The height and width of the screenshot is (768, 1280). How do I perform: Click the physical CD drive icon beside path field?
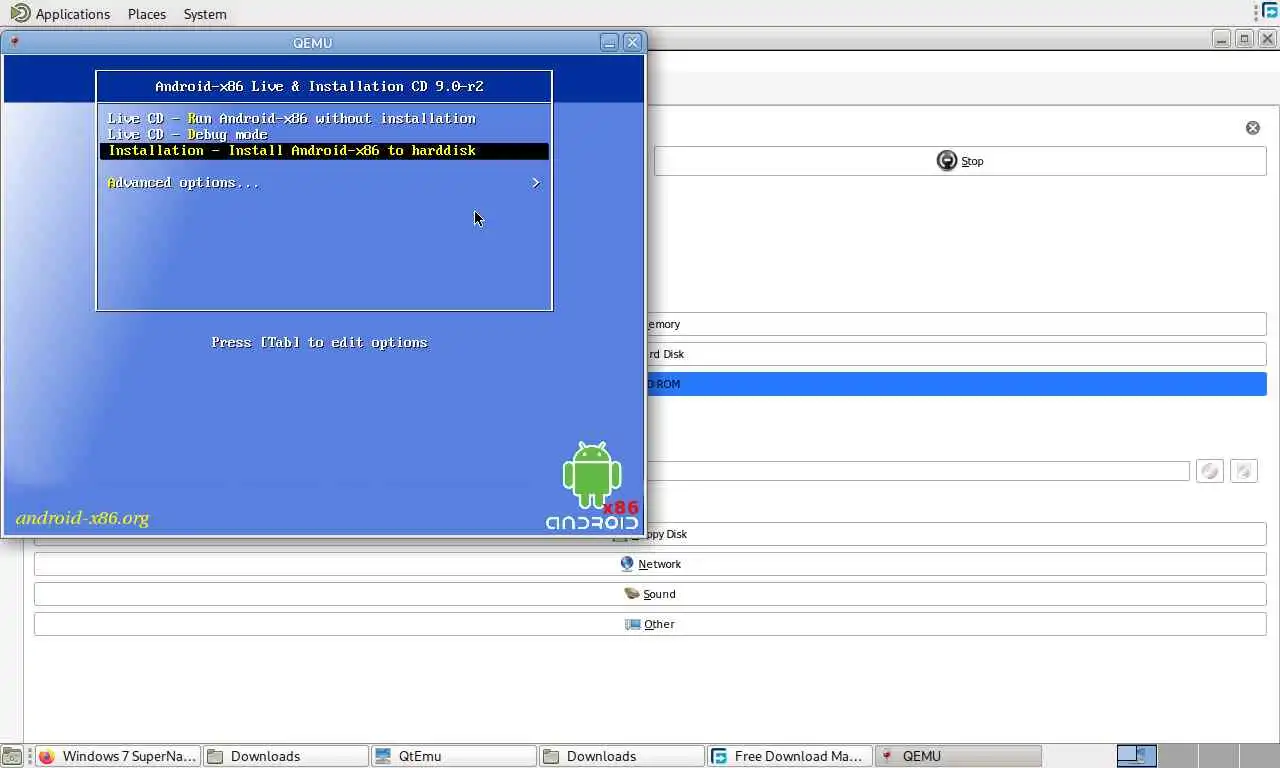pos(1244,471)
